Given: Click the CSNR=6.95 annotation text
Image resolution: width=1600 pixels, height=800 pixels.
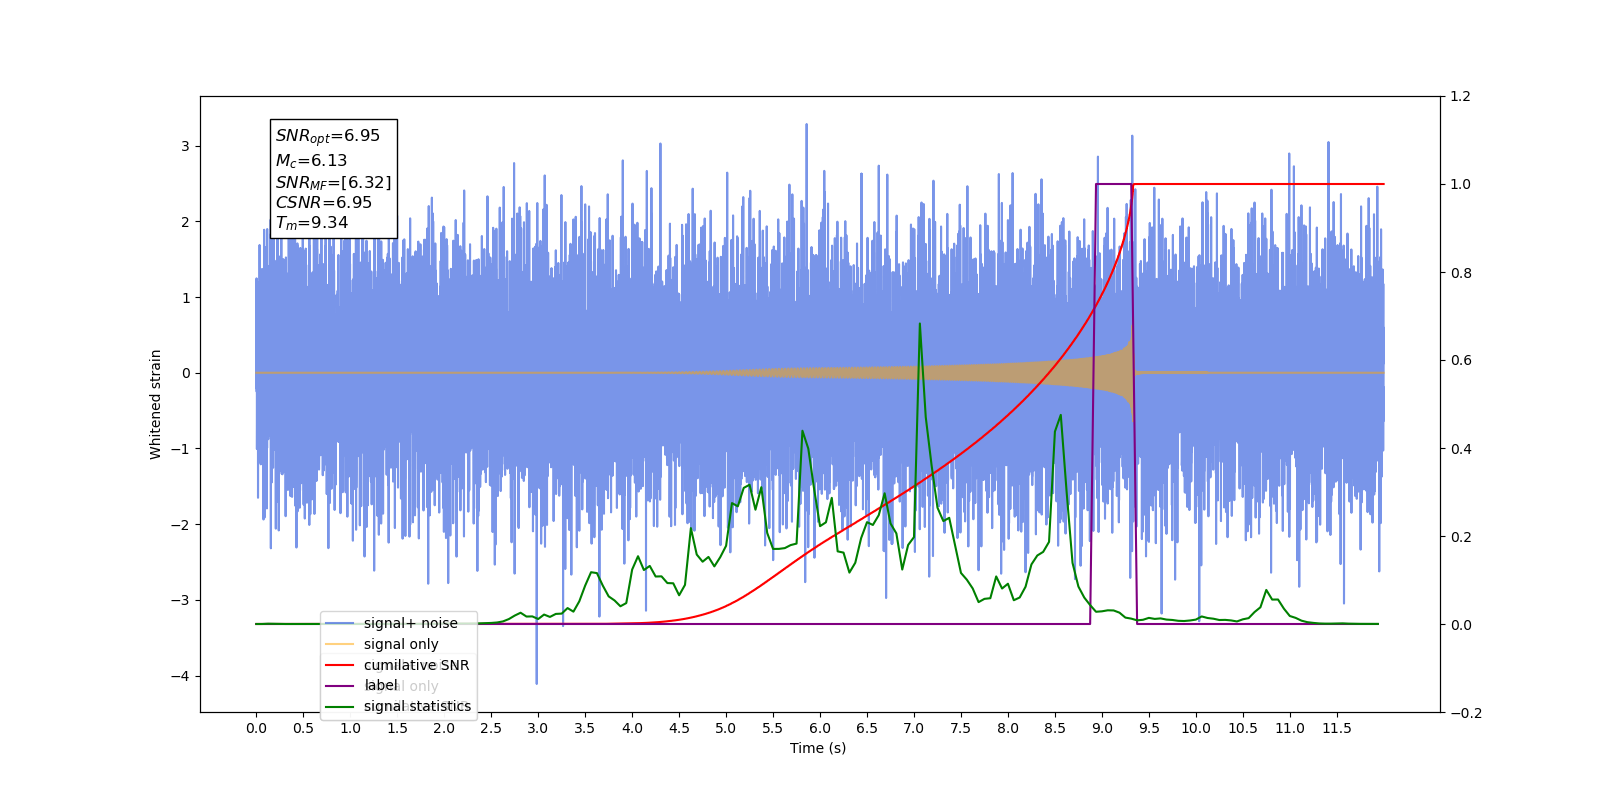Looking at the screenshot, I should 324,202.
